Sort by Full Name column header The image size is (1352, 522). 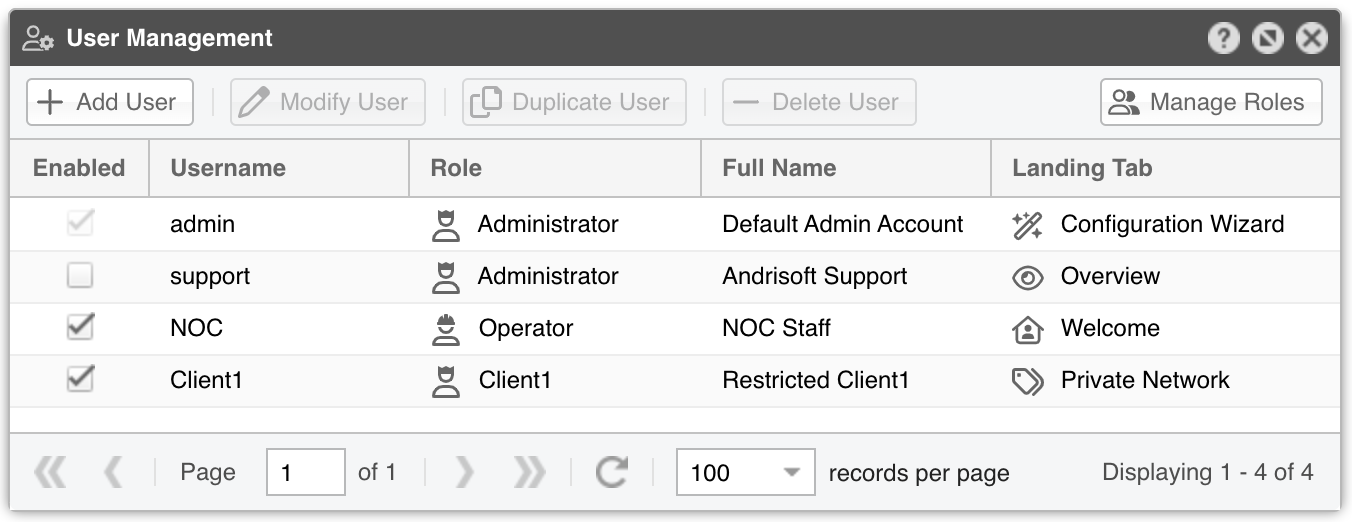(x=846, y=168)
